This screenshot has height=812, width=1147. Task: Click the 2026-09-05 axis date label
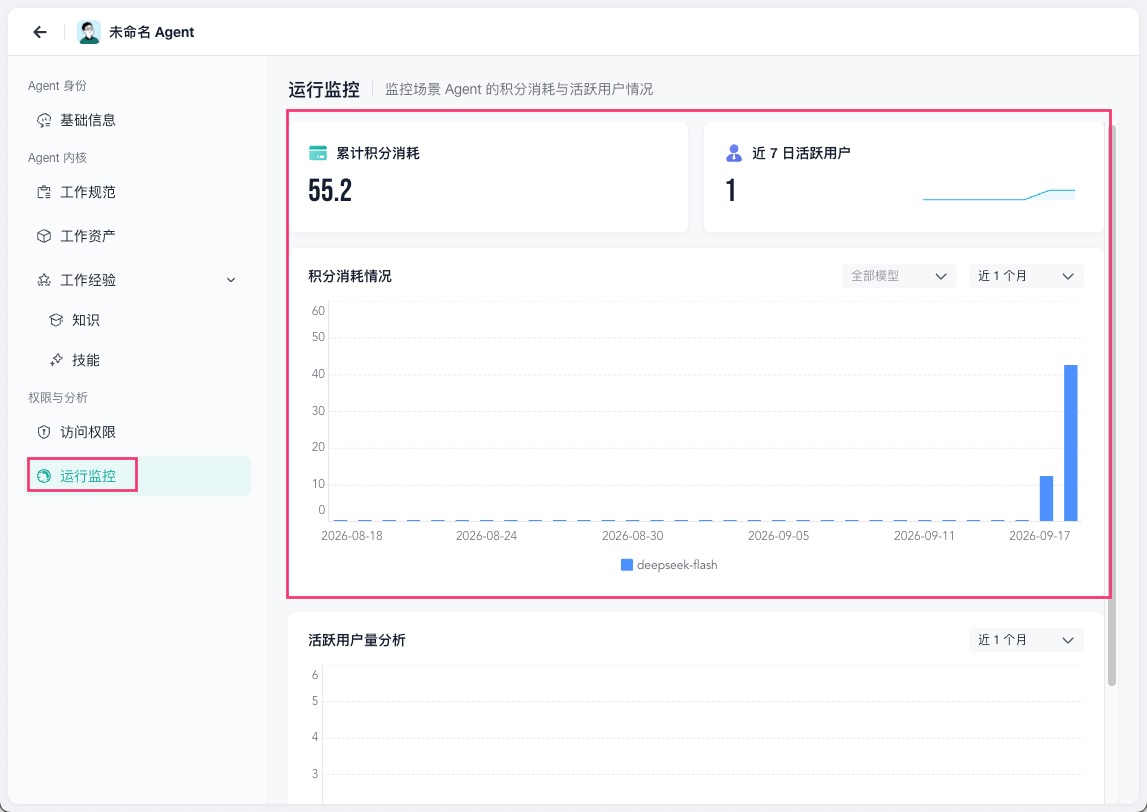[x=778, y=536]
